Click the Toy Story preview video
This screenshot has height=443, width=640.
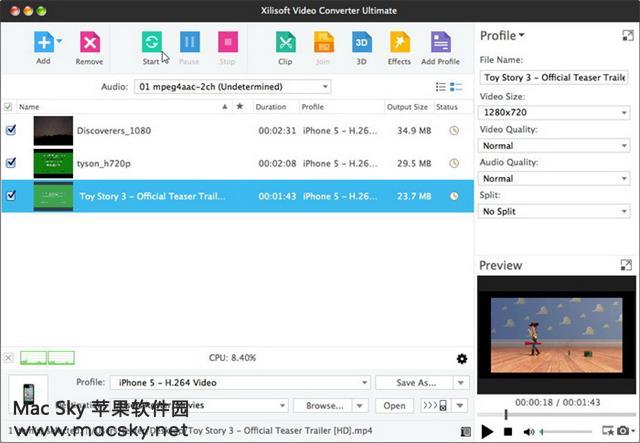coord(556,335)
